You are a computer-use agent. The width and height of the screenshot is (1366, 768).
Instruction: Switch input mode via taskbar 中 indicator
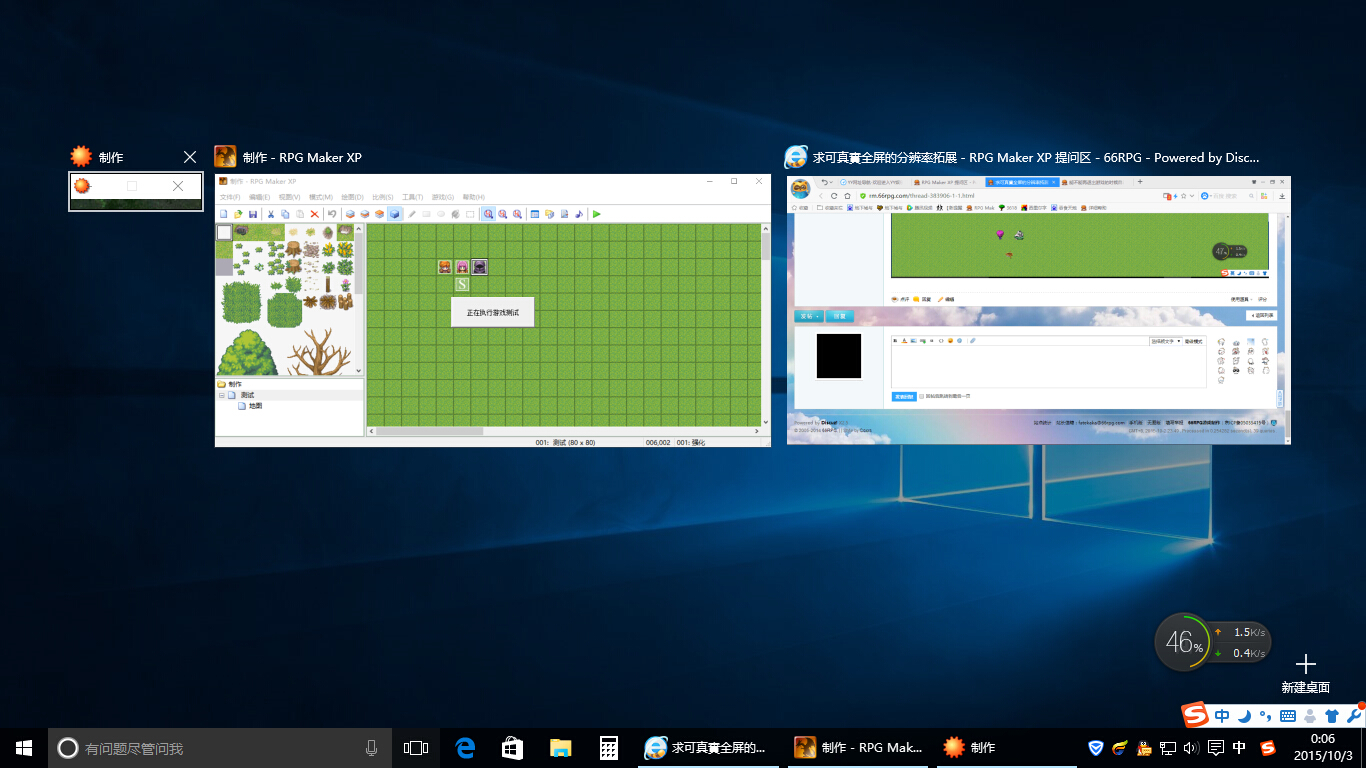[1240, 747]
